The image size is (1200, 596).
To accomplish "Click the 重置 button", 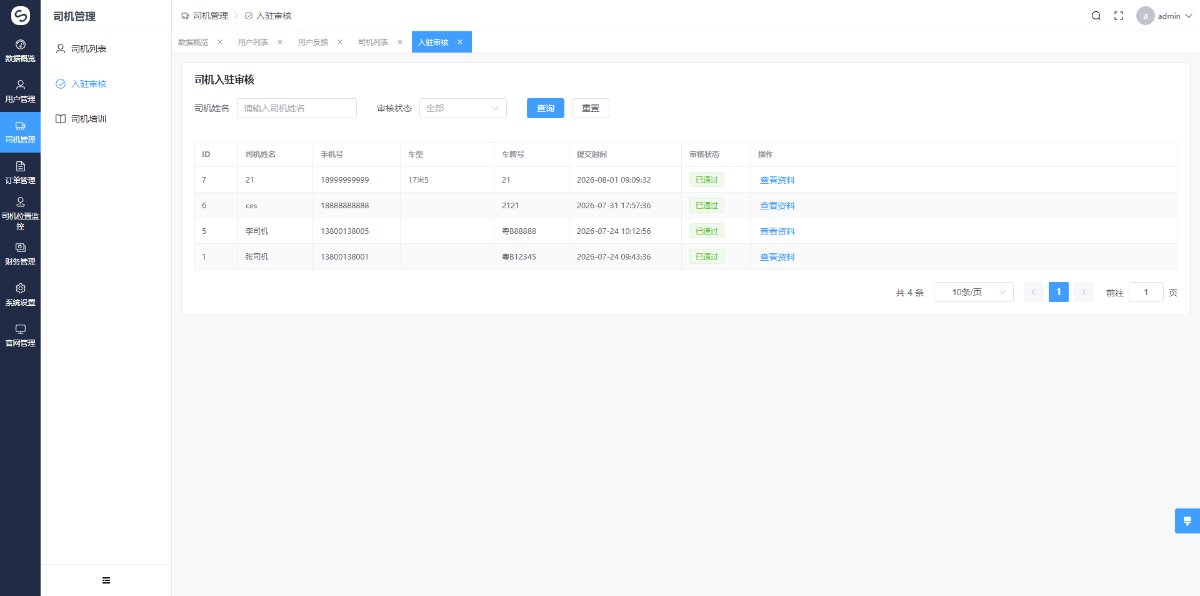I will tap(590, 108).
